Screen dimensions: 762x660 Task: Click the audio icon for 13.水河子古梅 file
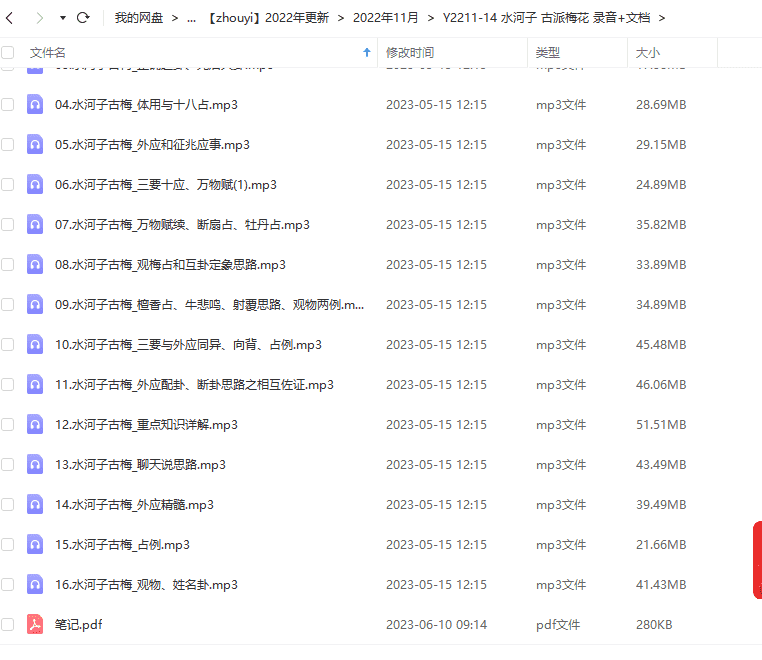click(x=35, y=464)
